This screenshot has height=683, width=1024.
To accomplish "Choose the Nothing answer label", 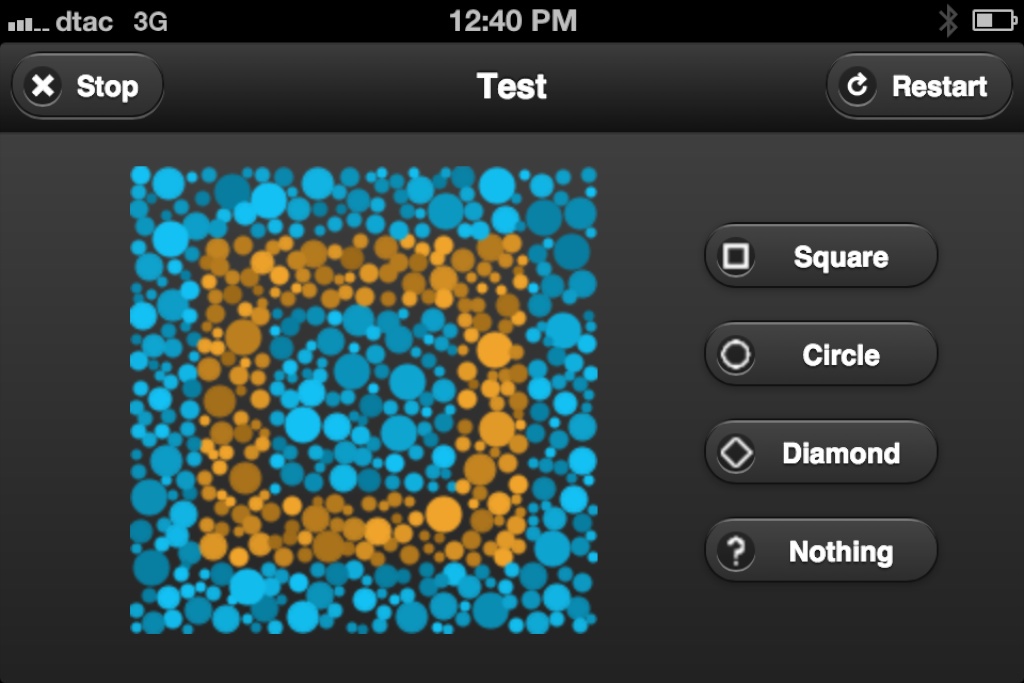I will click(841, 552).
